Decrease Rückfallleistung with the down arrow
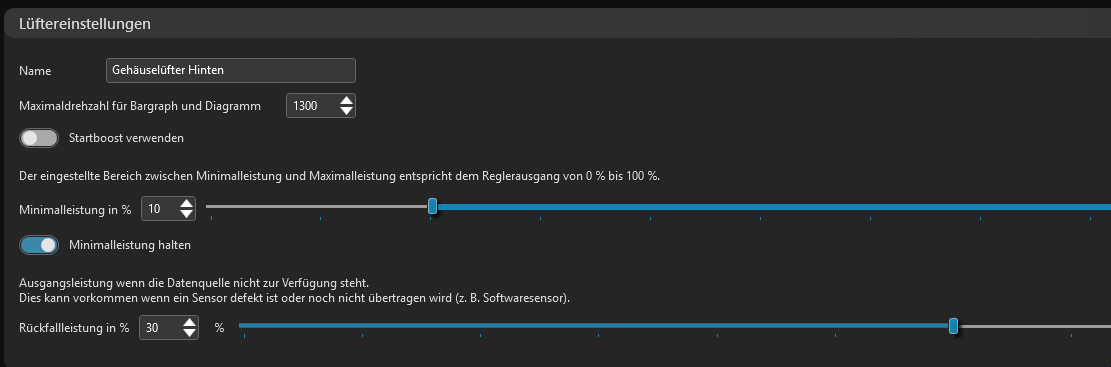1111x367 pixels. coord(189,333)
